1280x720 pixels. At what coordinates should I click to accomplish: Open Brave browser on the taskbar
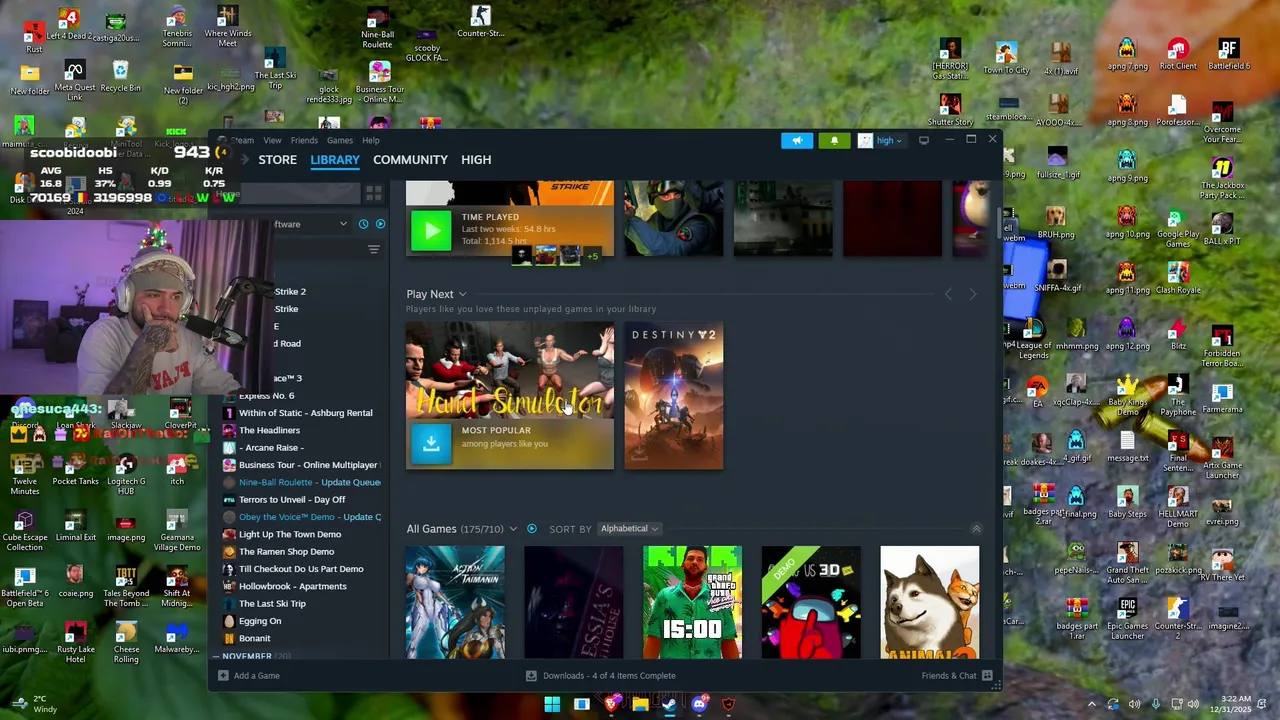point(611,704)
